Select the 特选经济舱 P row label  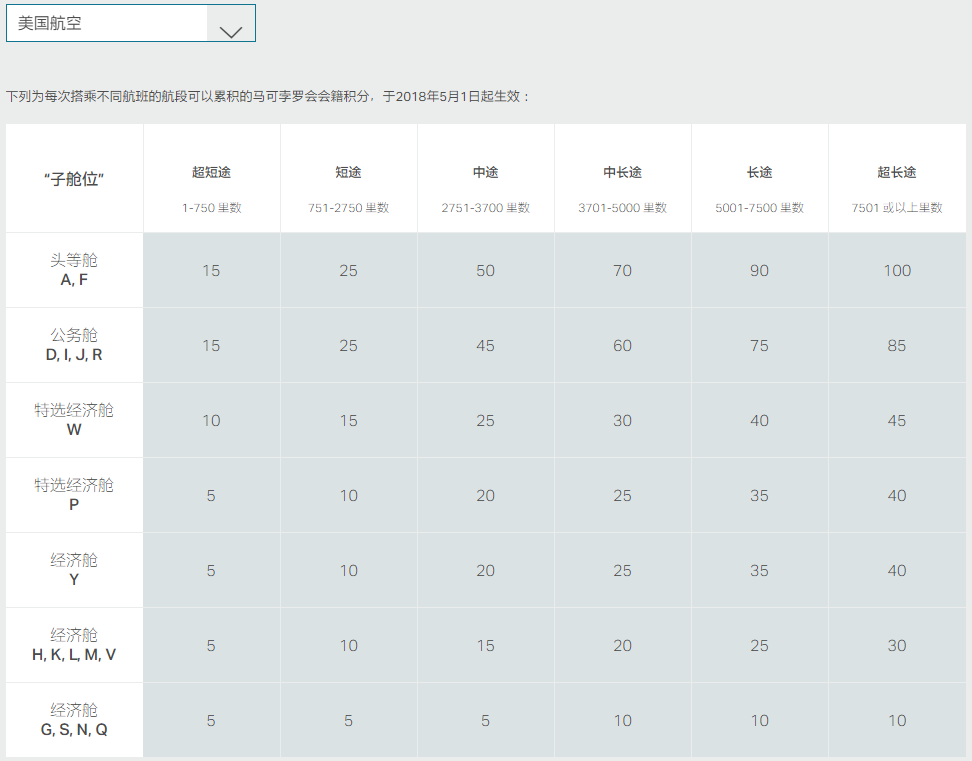pos(74,495)
